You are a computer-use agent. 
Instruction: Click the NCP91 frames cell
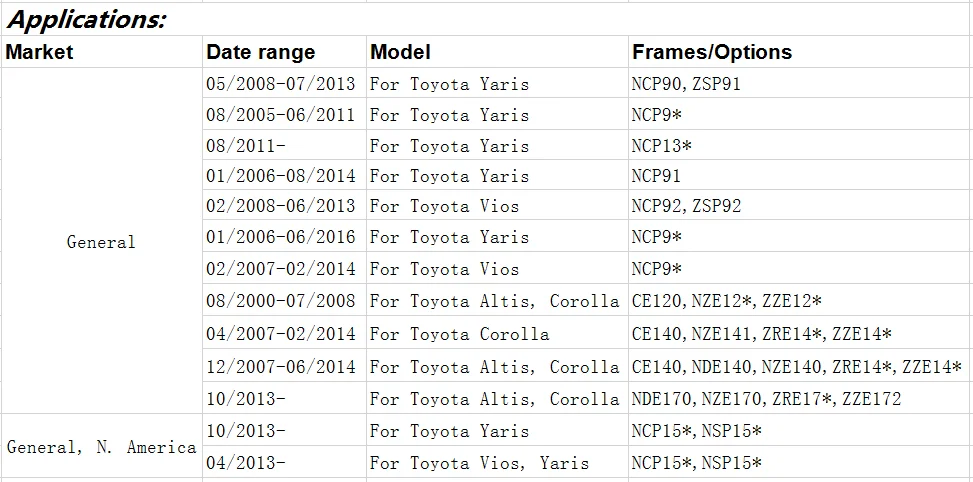coord(800,176)
